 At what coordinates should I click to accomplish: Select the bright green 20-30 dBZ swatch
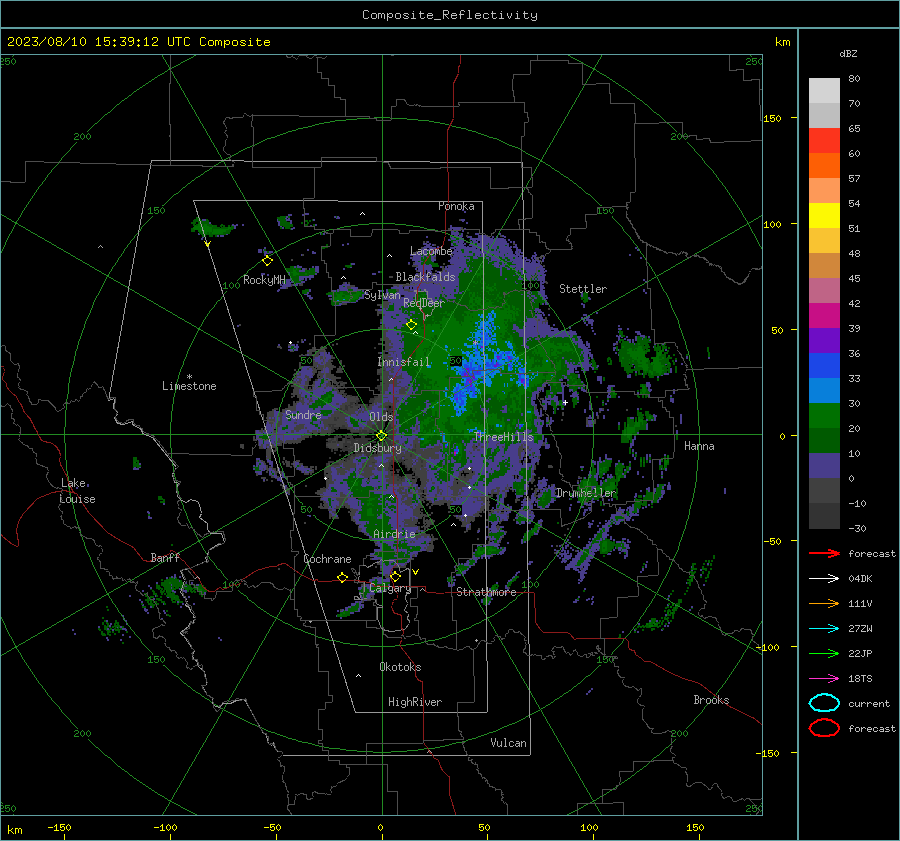click(824, 415)
